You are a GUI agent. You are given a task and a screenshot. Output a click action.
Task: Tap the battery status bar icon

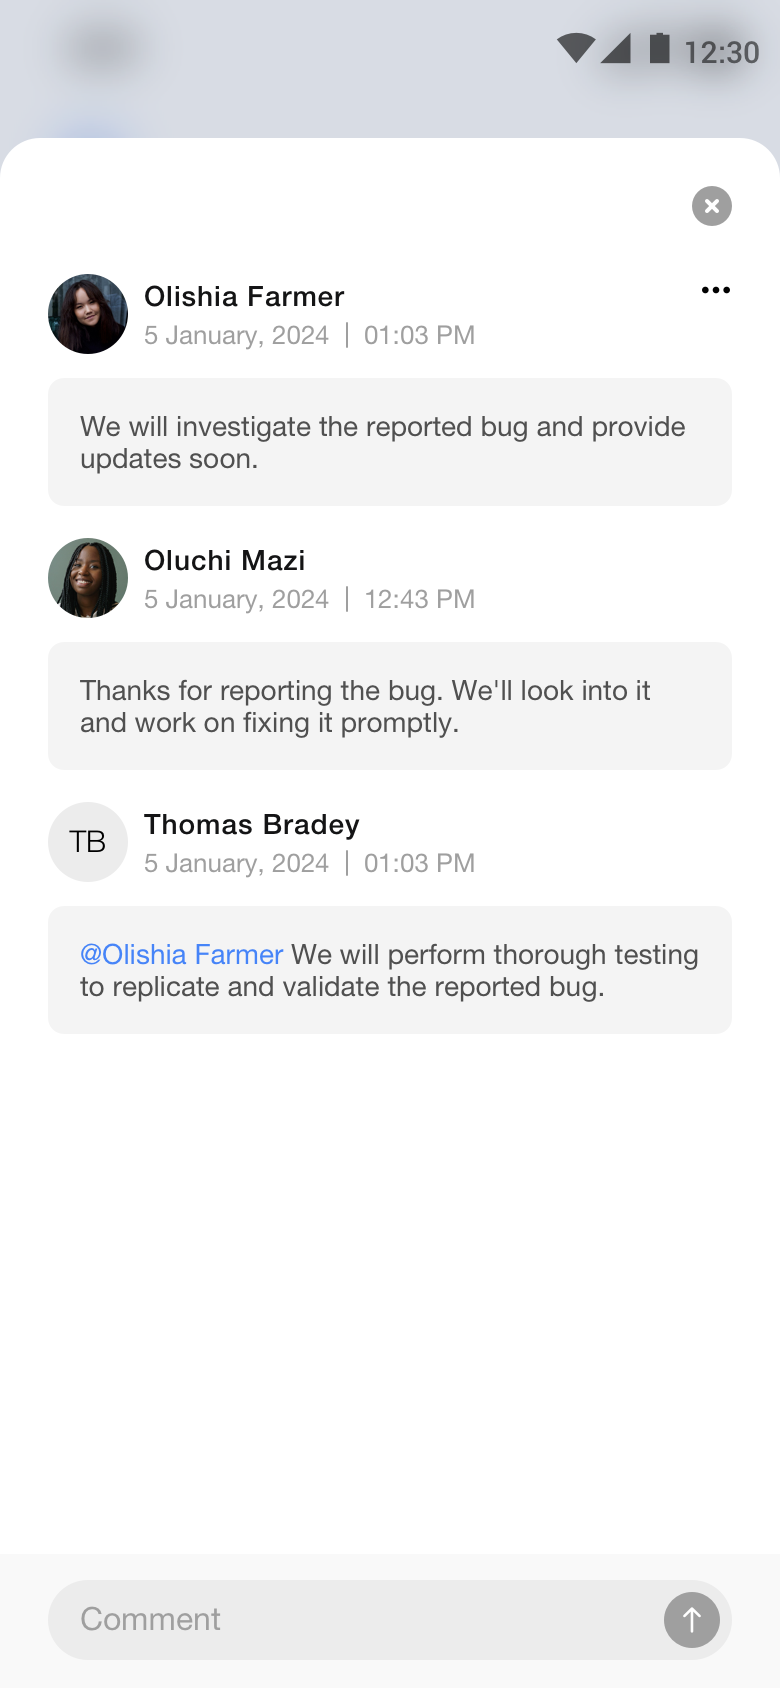[x=660, y=48]
